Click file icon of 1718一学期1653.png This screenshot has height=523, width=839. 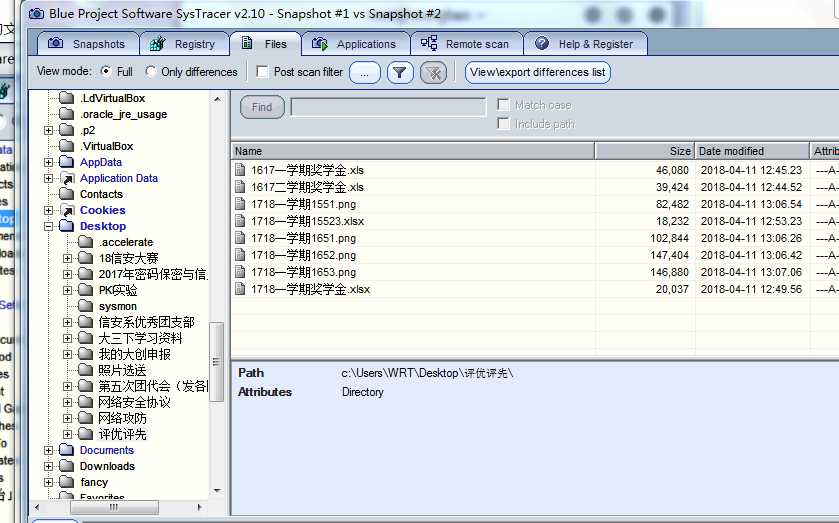coord(240,272)
